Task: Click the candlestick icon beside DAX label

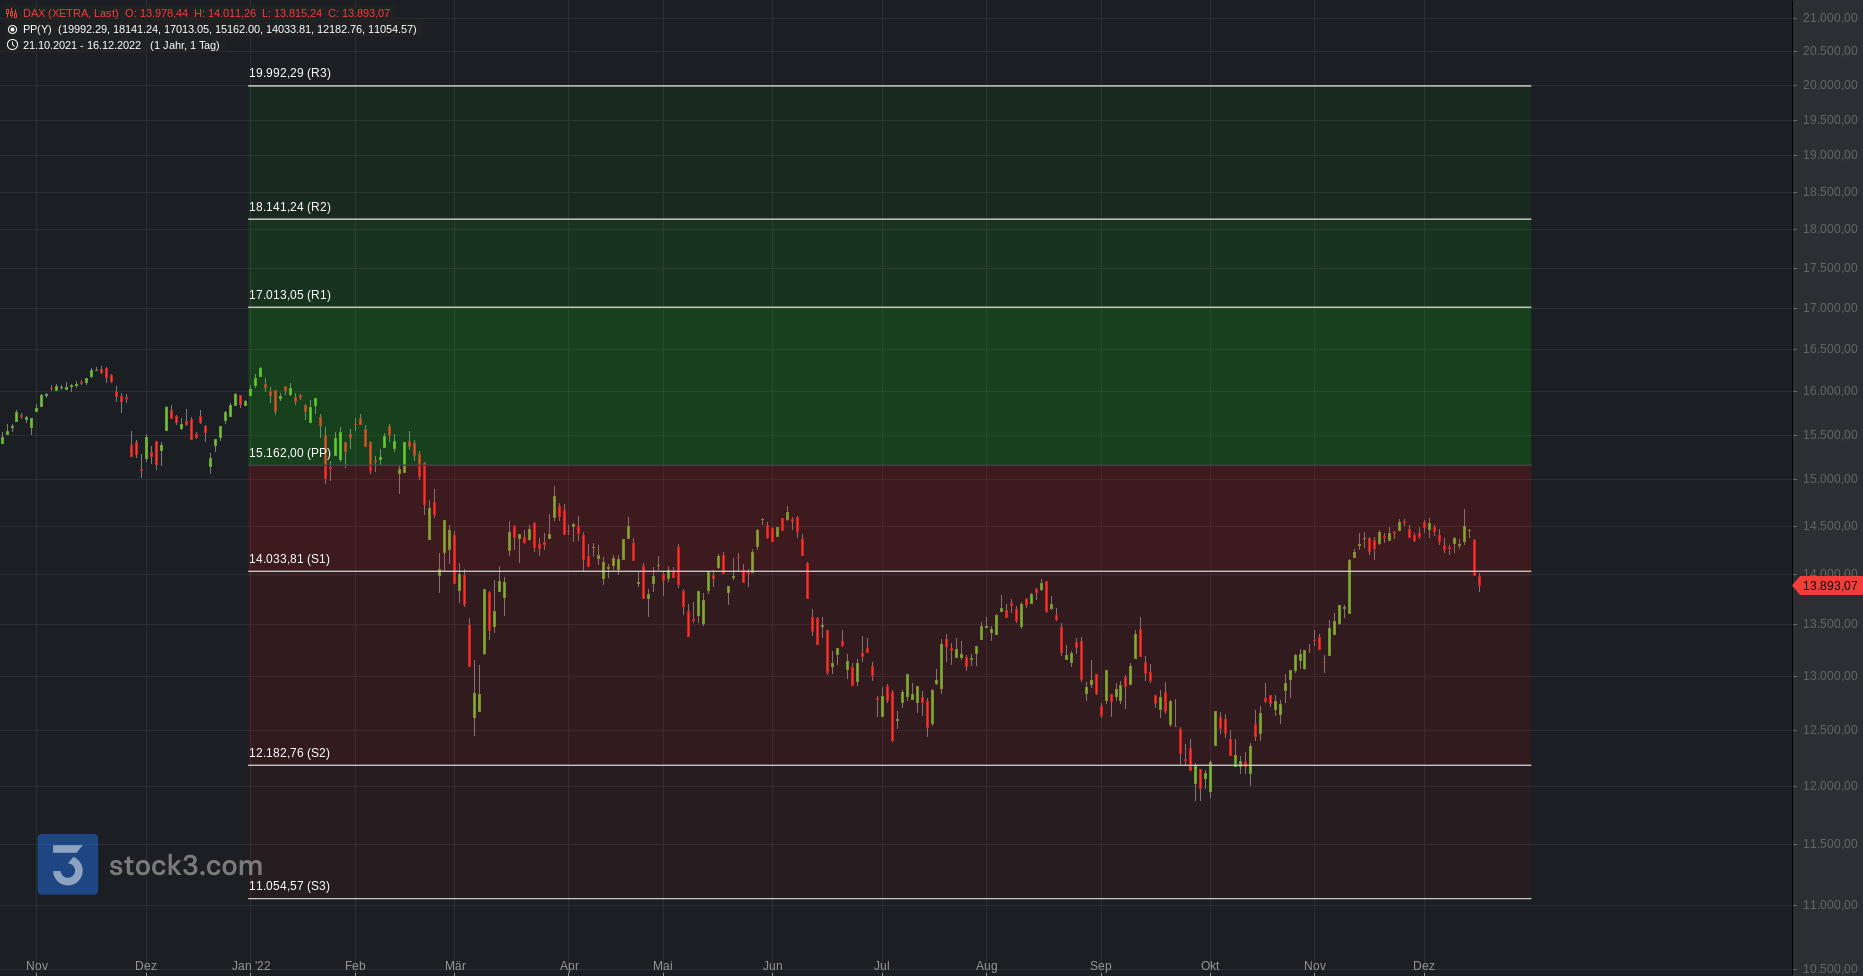Action: click(12, 14)
